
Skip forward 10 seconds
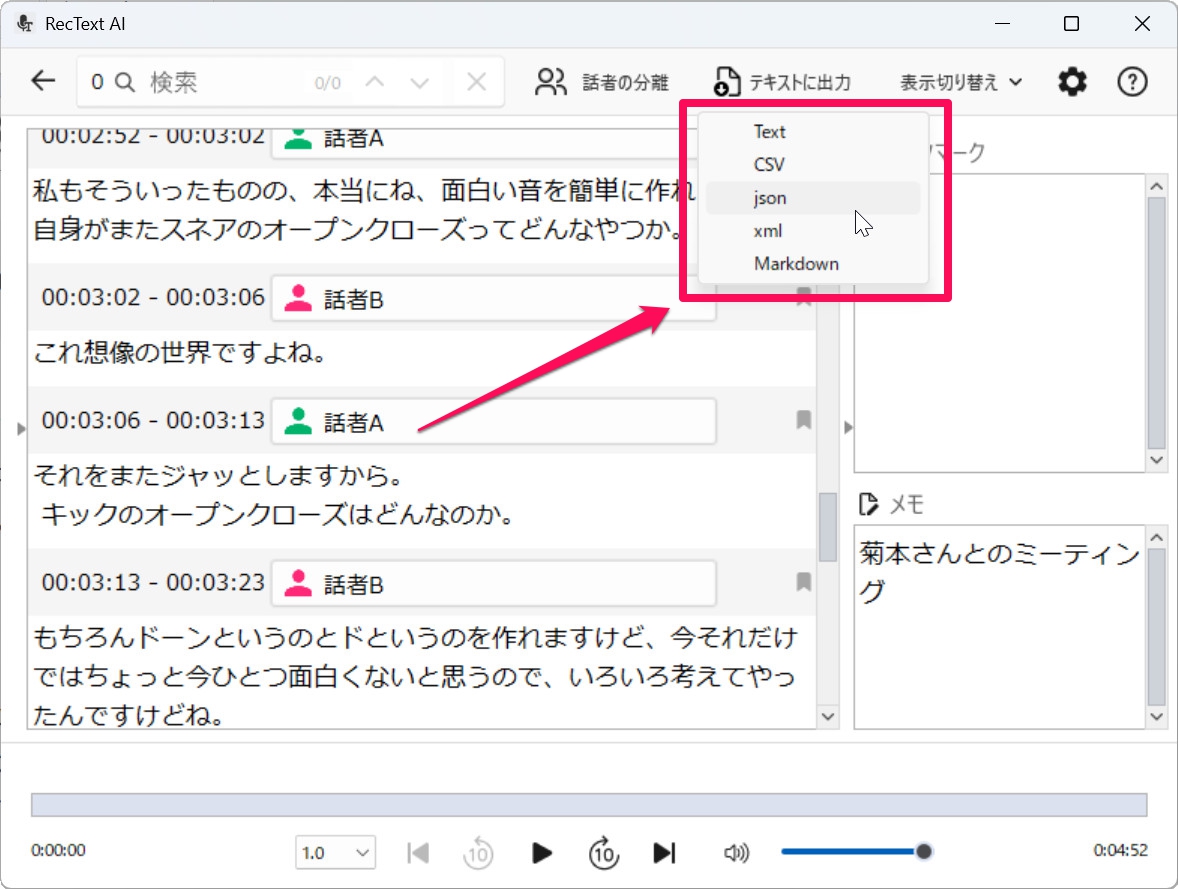(603, 853)
